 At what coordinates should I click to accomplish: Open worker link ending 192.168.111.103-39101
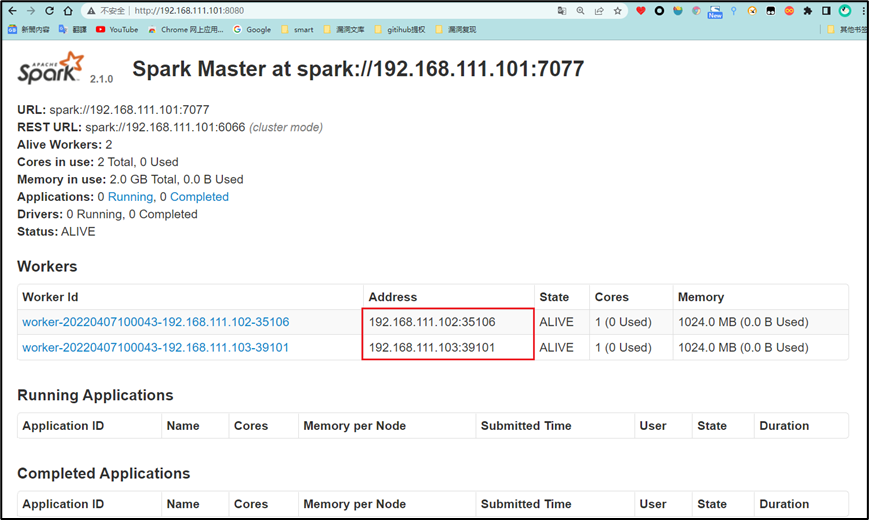(x=155, y=348)
